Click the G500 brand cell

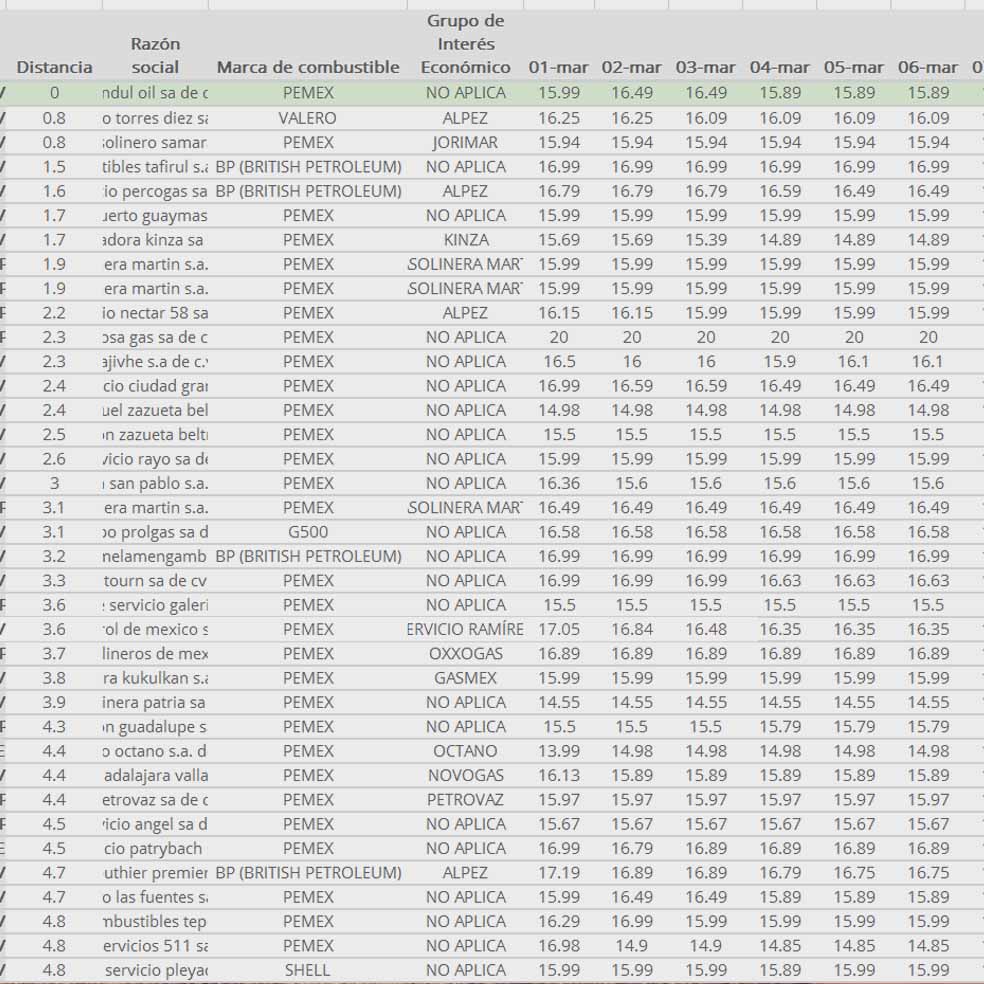(x=308, y=532)
